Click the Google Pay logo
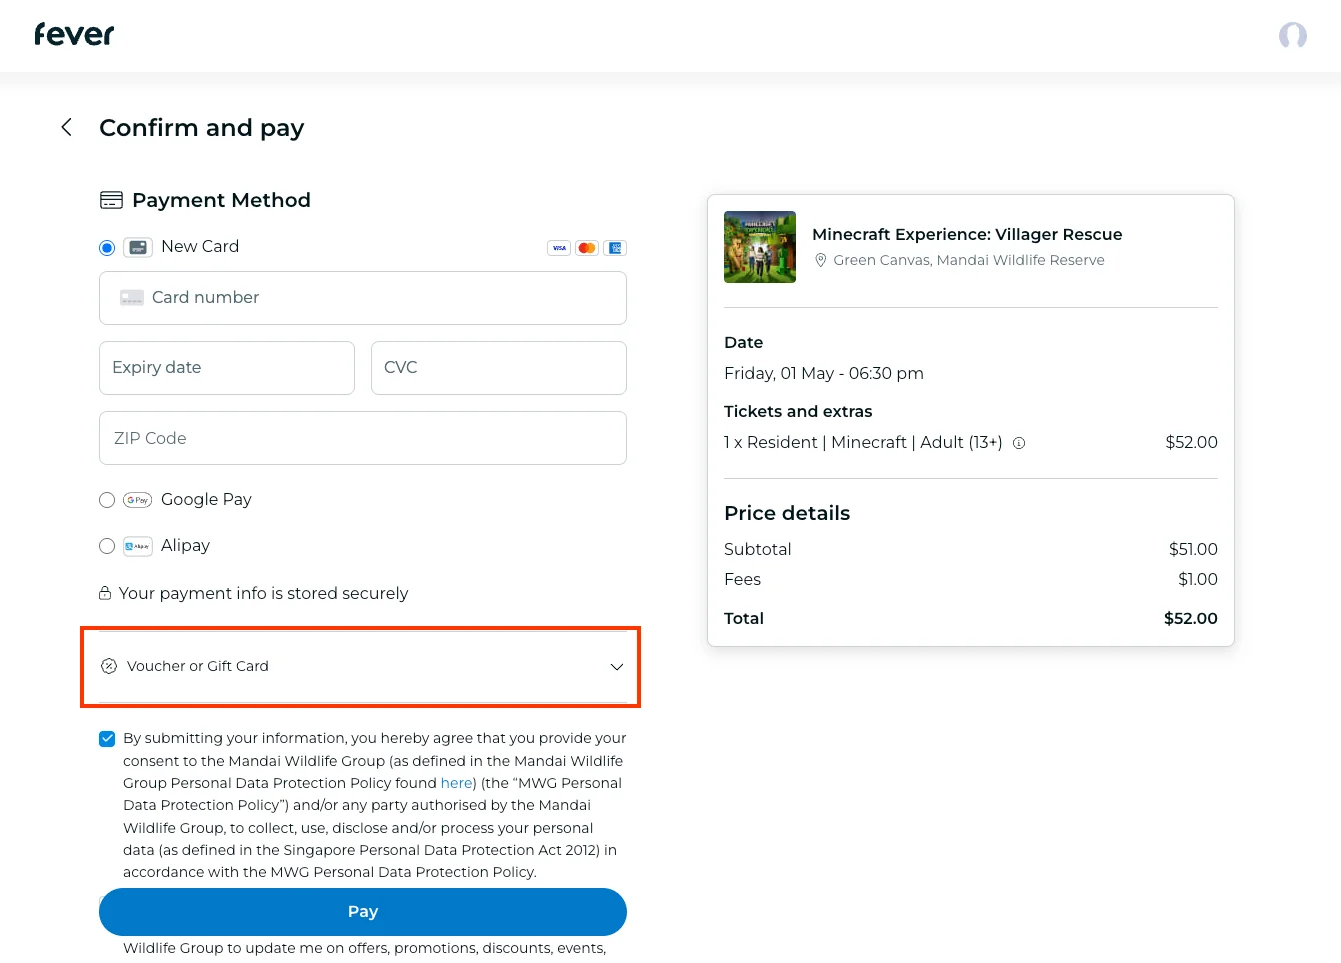 click(138, 500)
